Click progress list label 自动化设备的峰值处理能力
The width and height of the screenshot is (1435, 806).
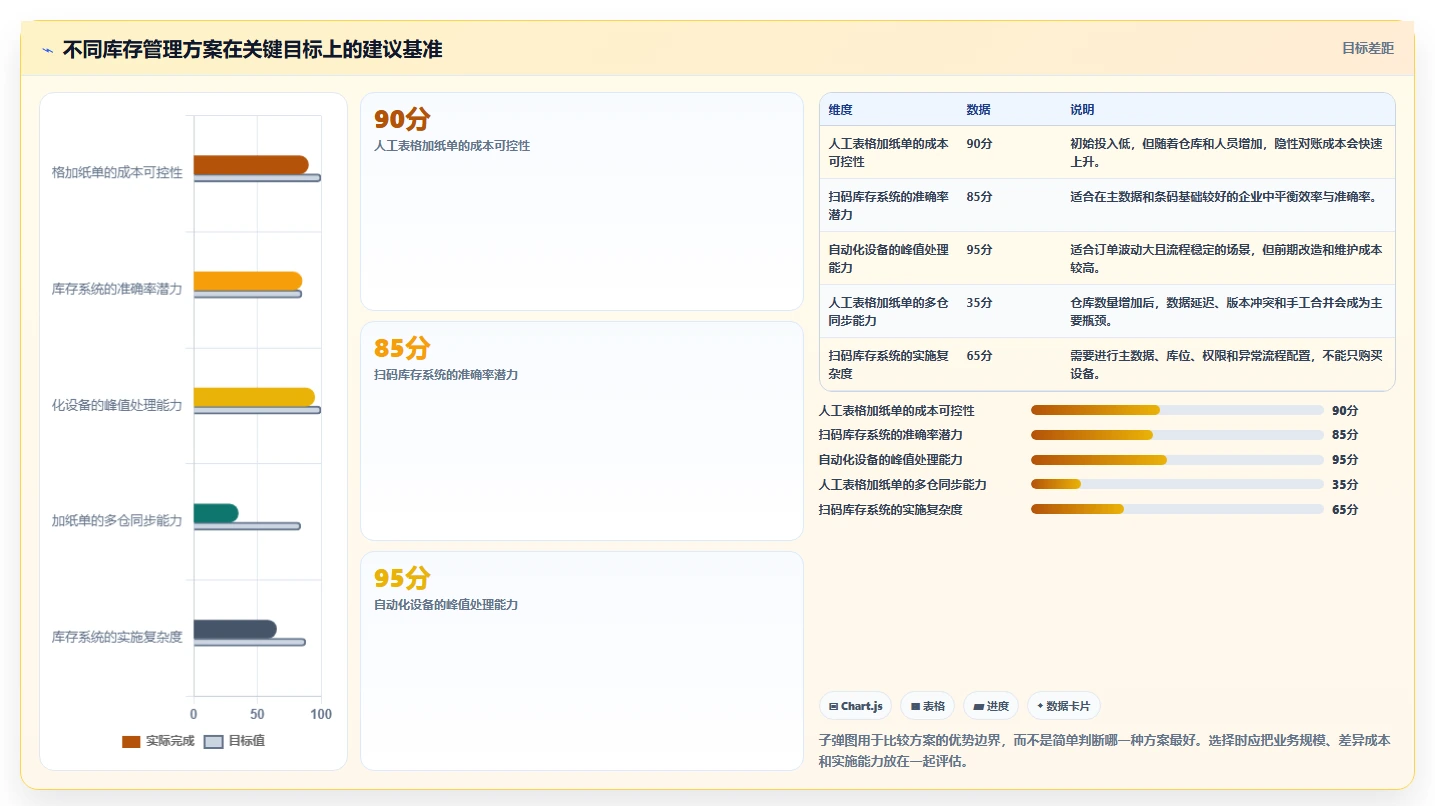pos(890,460)
